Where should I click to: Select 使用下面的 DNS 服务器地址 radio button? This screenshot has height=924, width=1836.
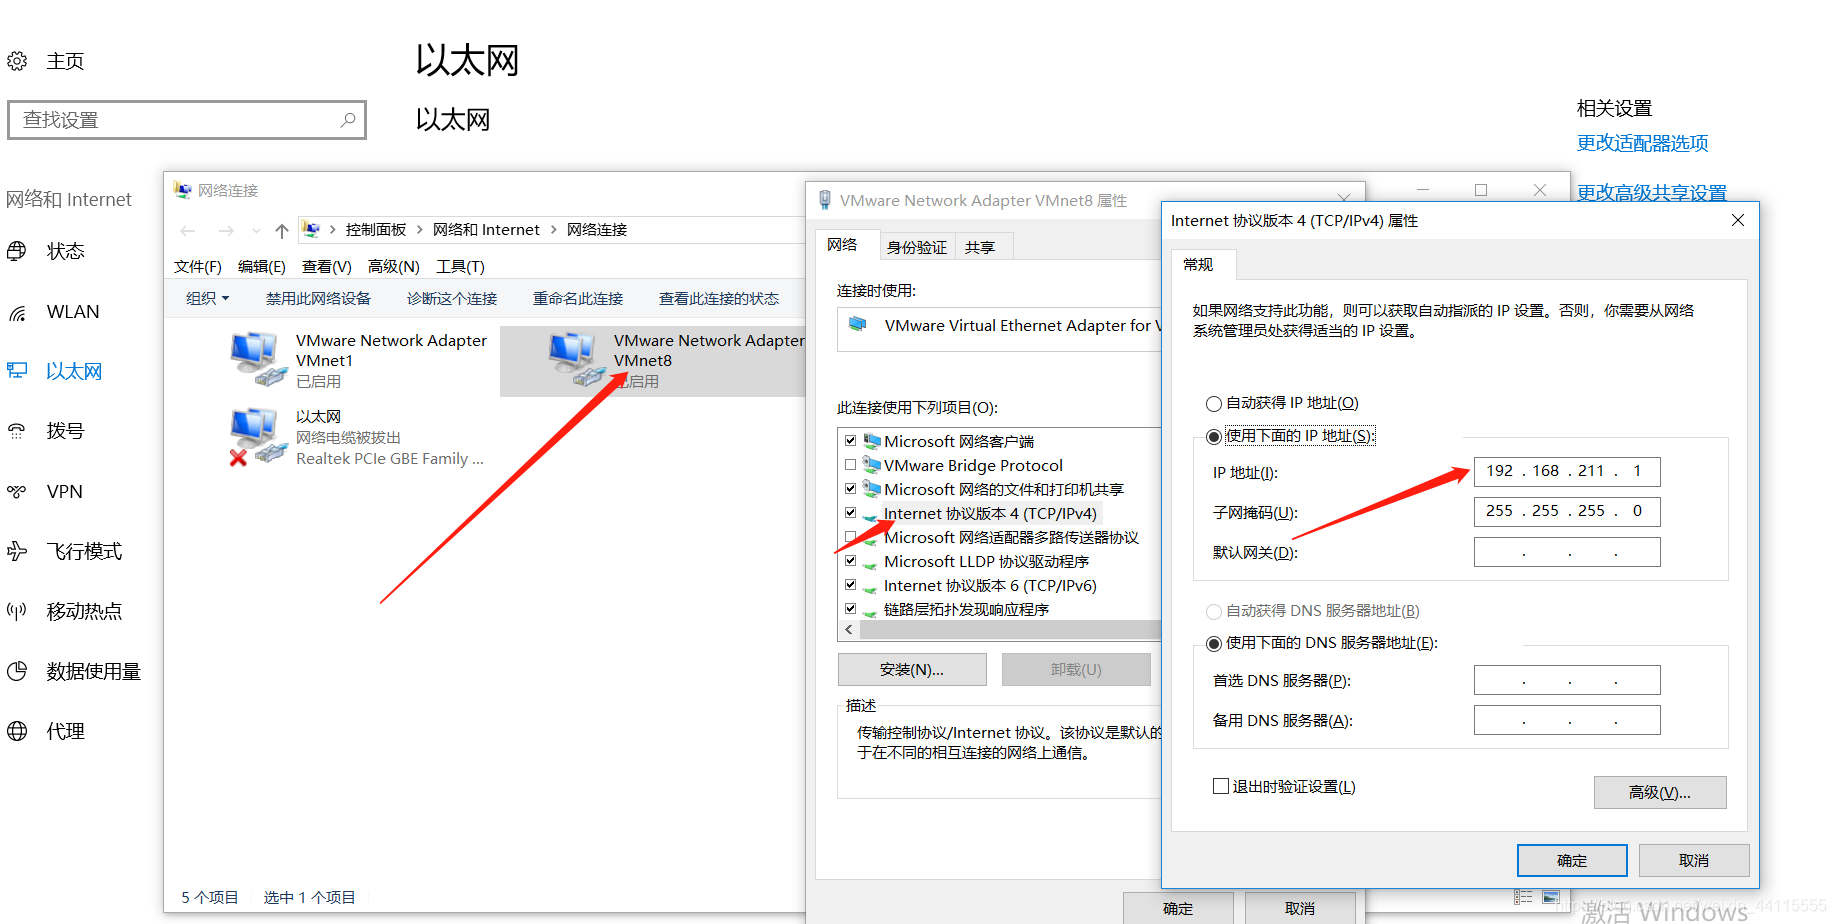tap(1214, 644)
